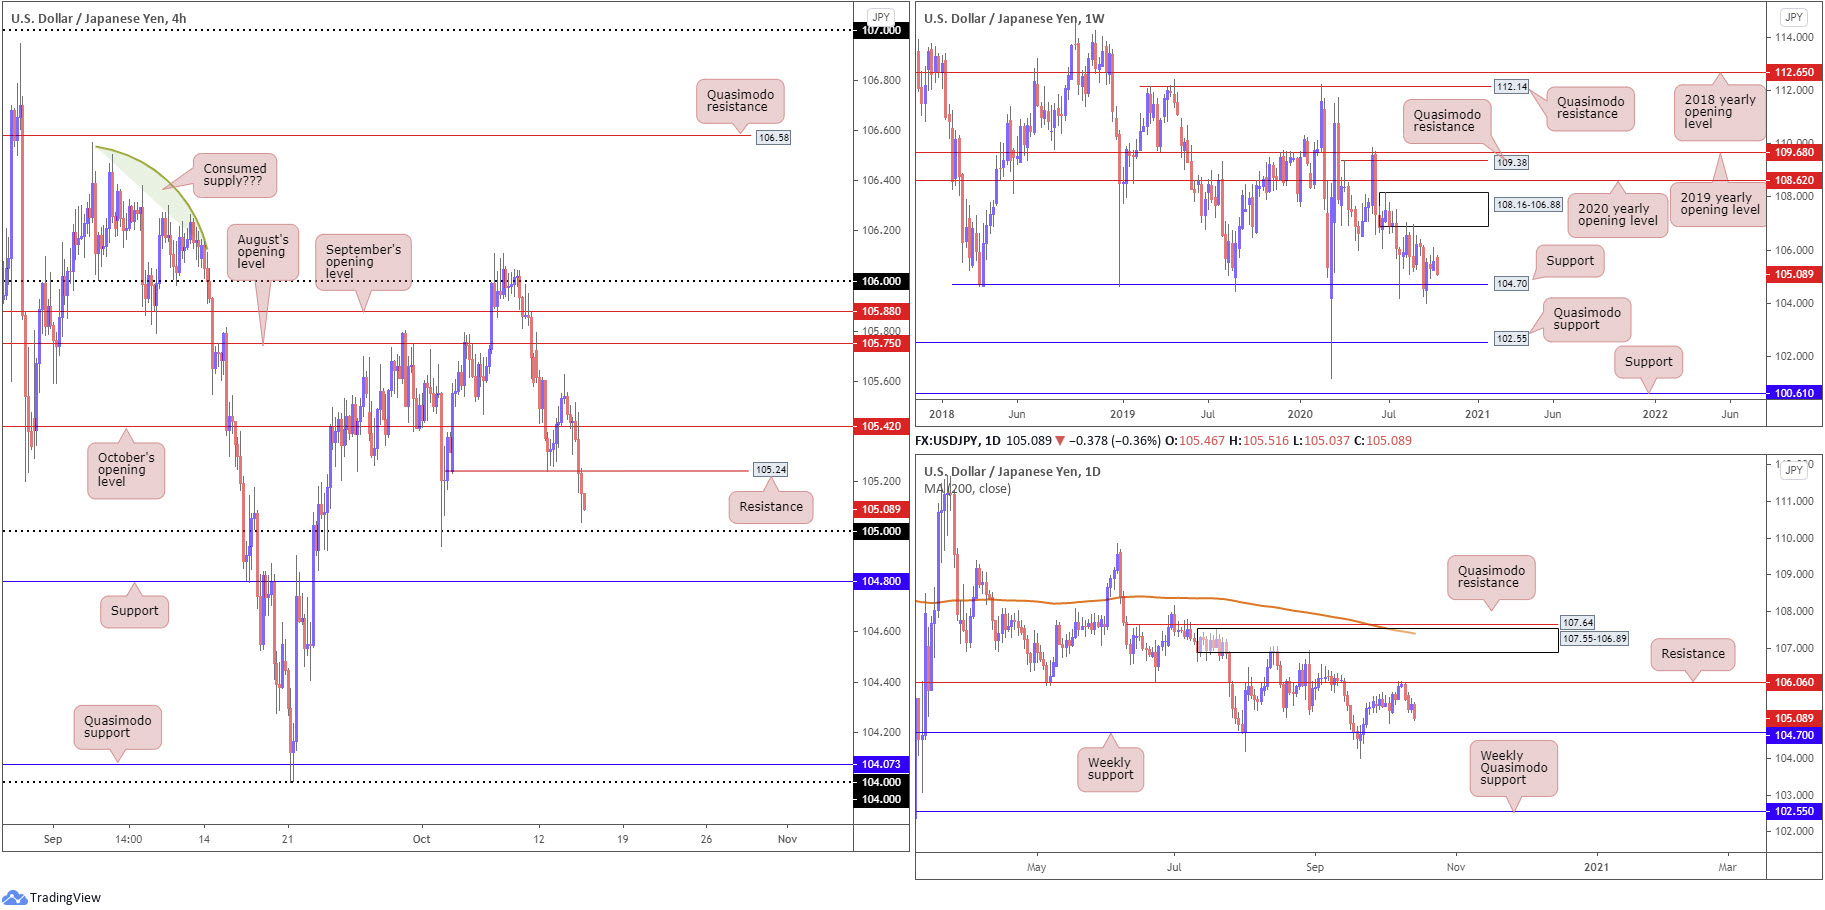The height and width of the screenshot is (910, 1825).
Task: Select Quasimodo resistance callout on daily chart
Action: [1491, 577]
